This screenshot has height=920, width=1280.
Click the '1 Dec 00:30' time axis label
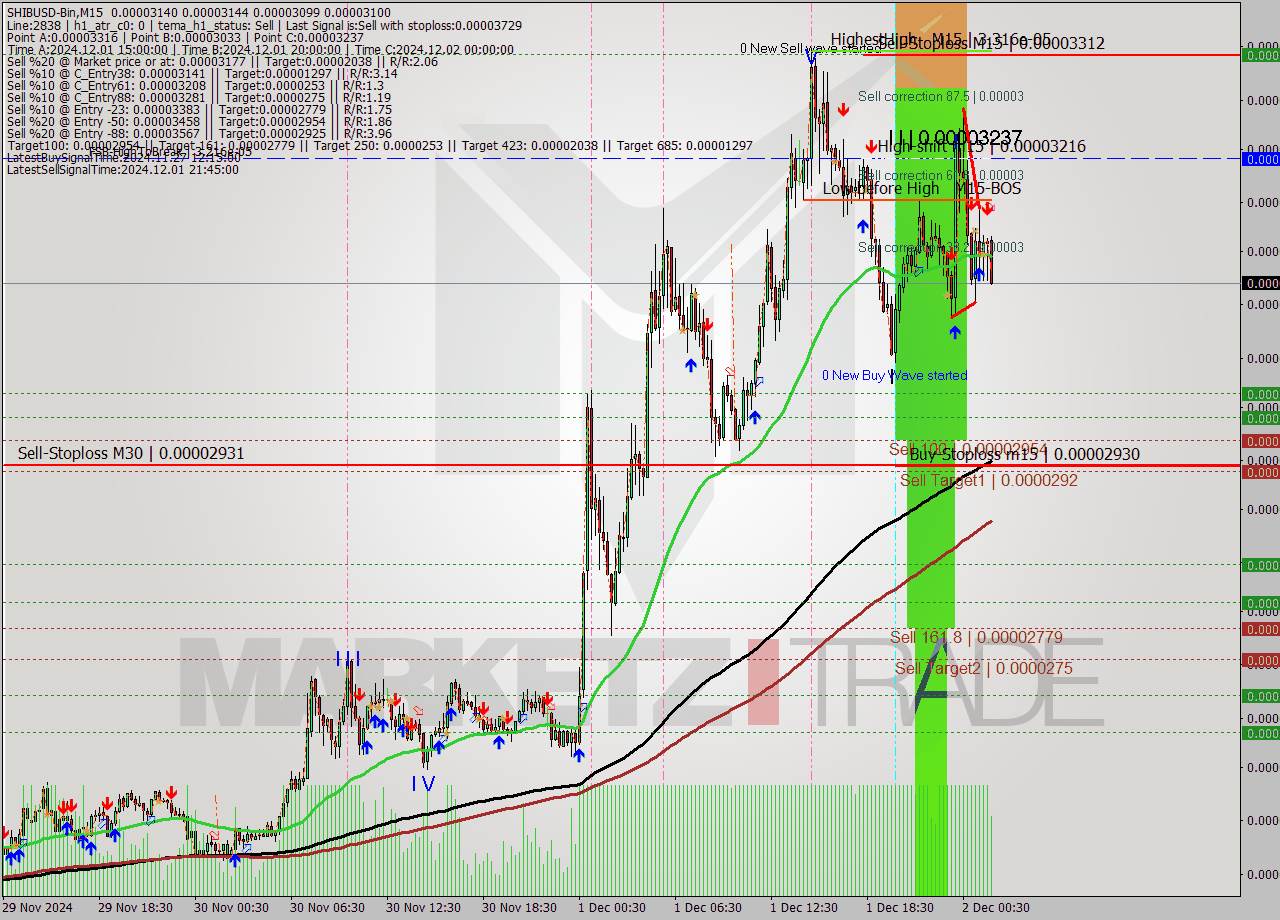click(x=612, y=908)
